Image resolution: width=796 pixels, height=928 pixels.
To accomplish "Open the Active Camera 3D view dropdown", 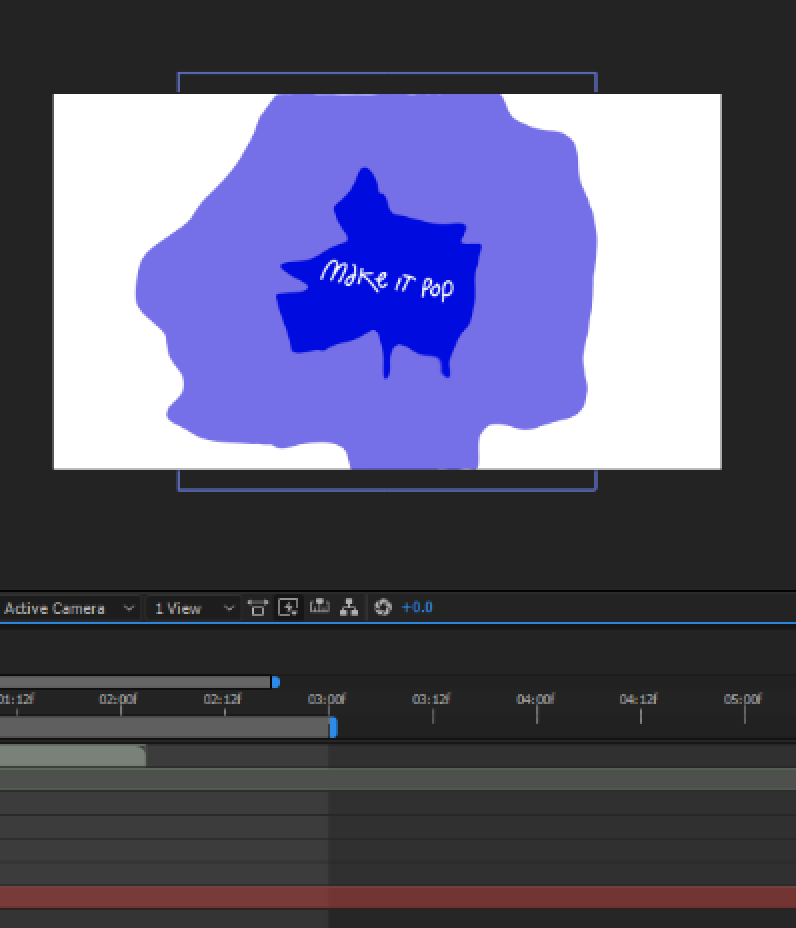I will (69, 608).
